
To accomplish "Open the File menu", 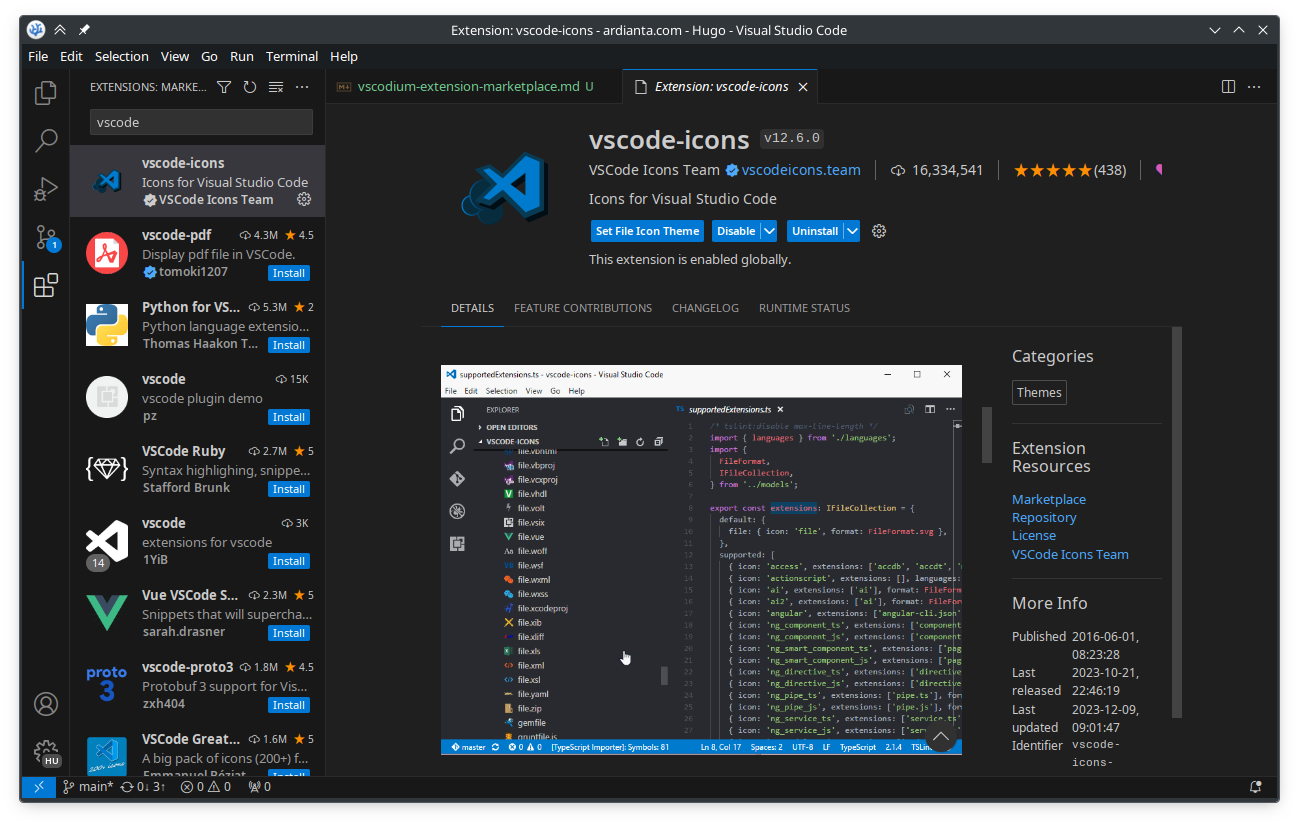I will click(x=38, y=56).
